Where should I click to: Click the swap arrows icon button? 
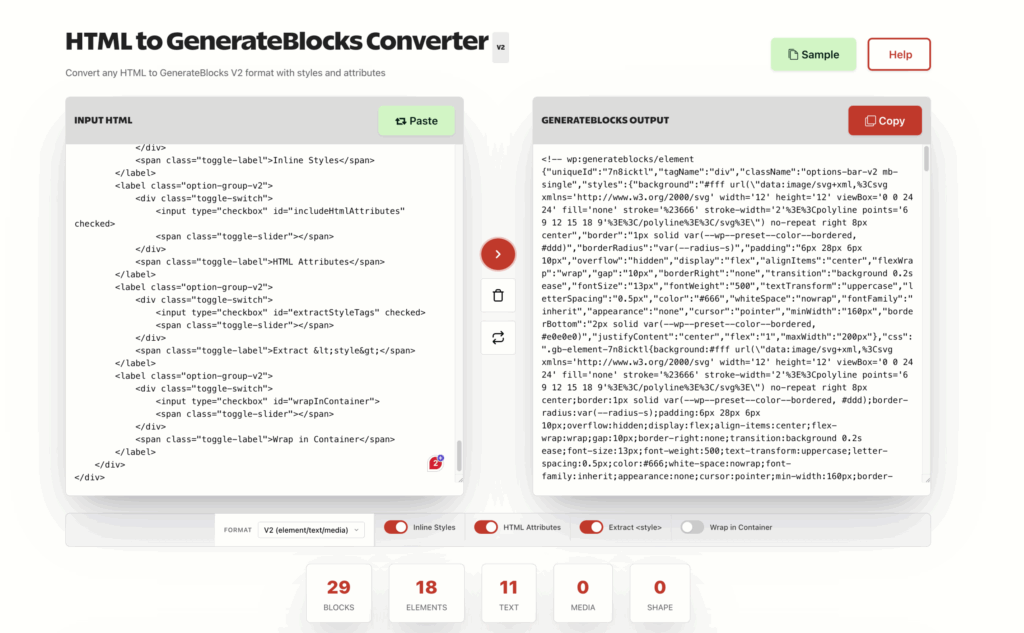[497, 338]
